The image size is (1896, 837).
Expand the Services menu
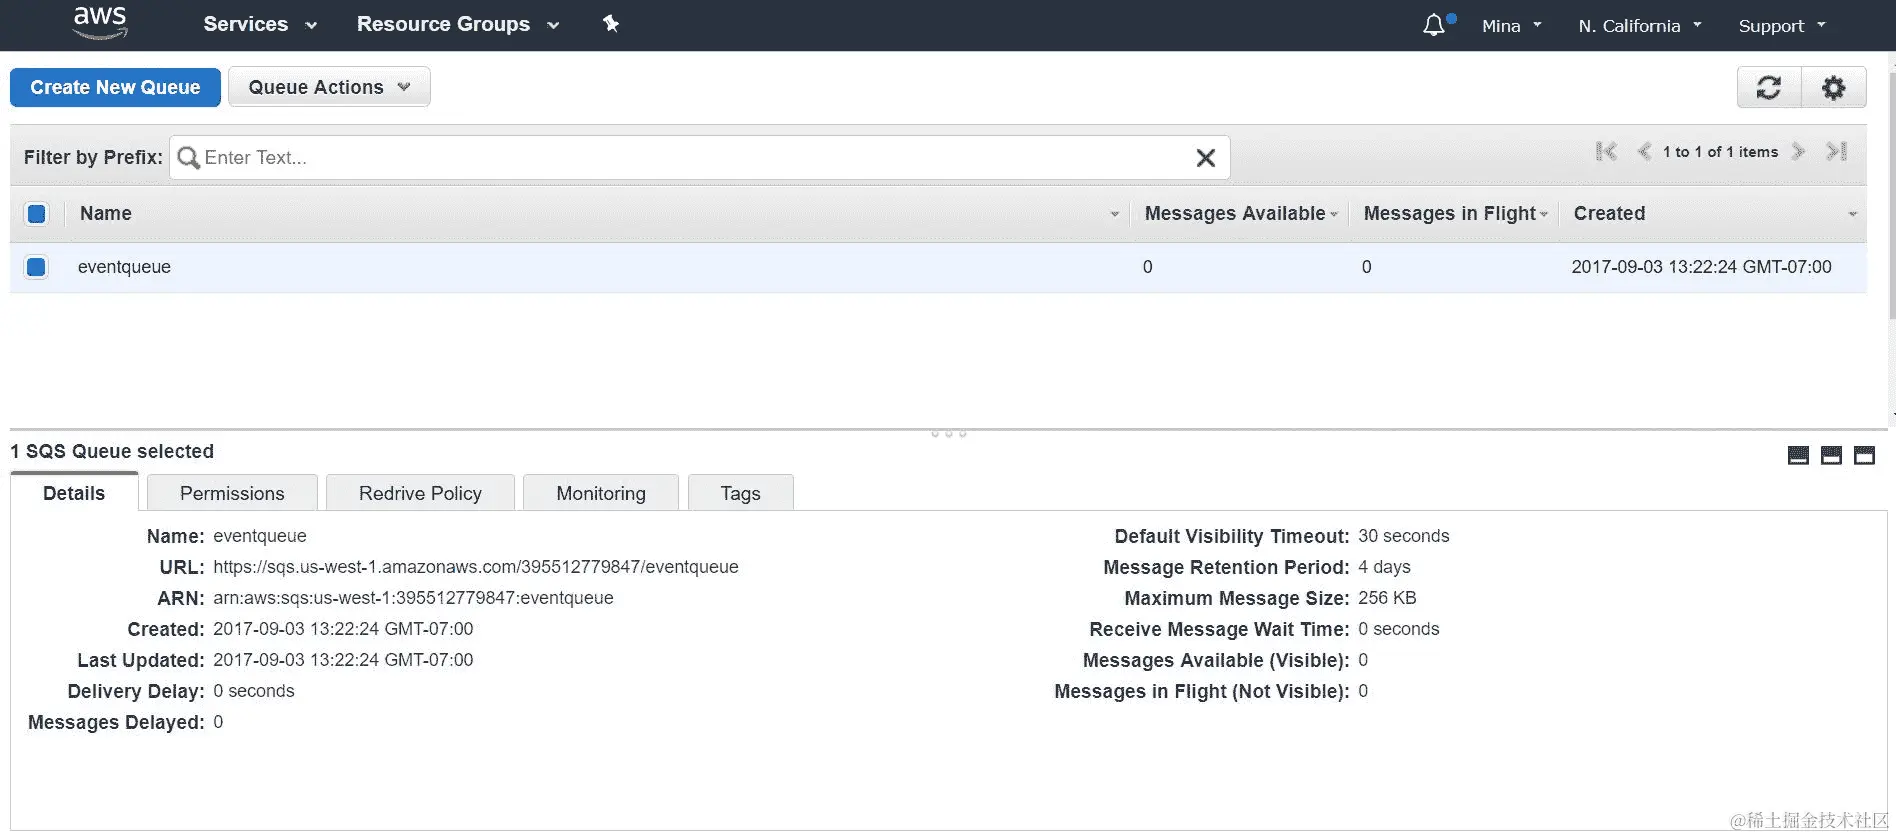click(x=260, y=24)
